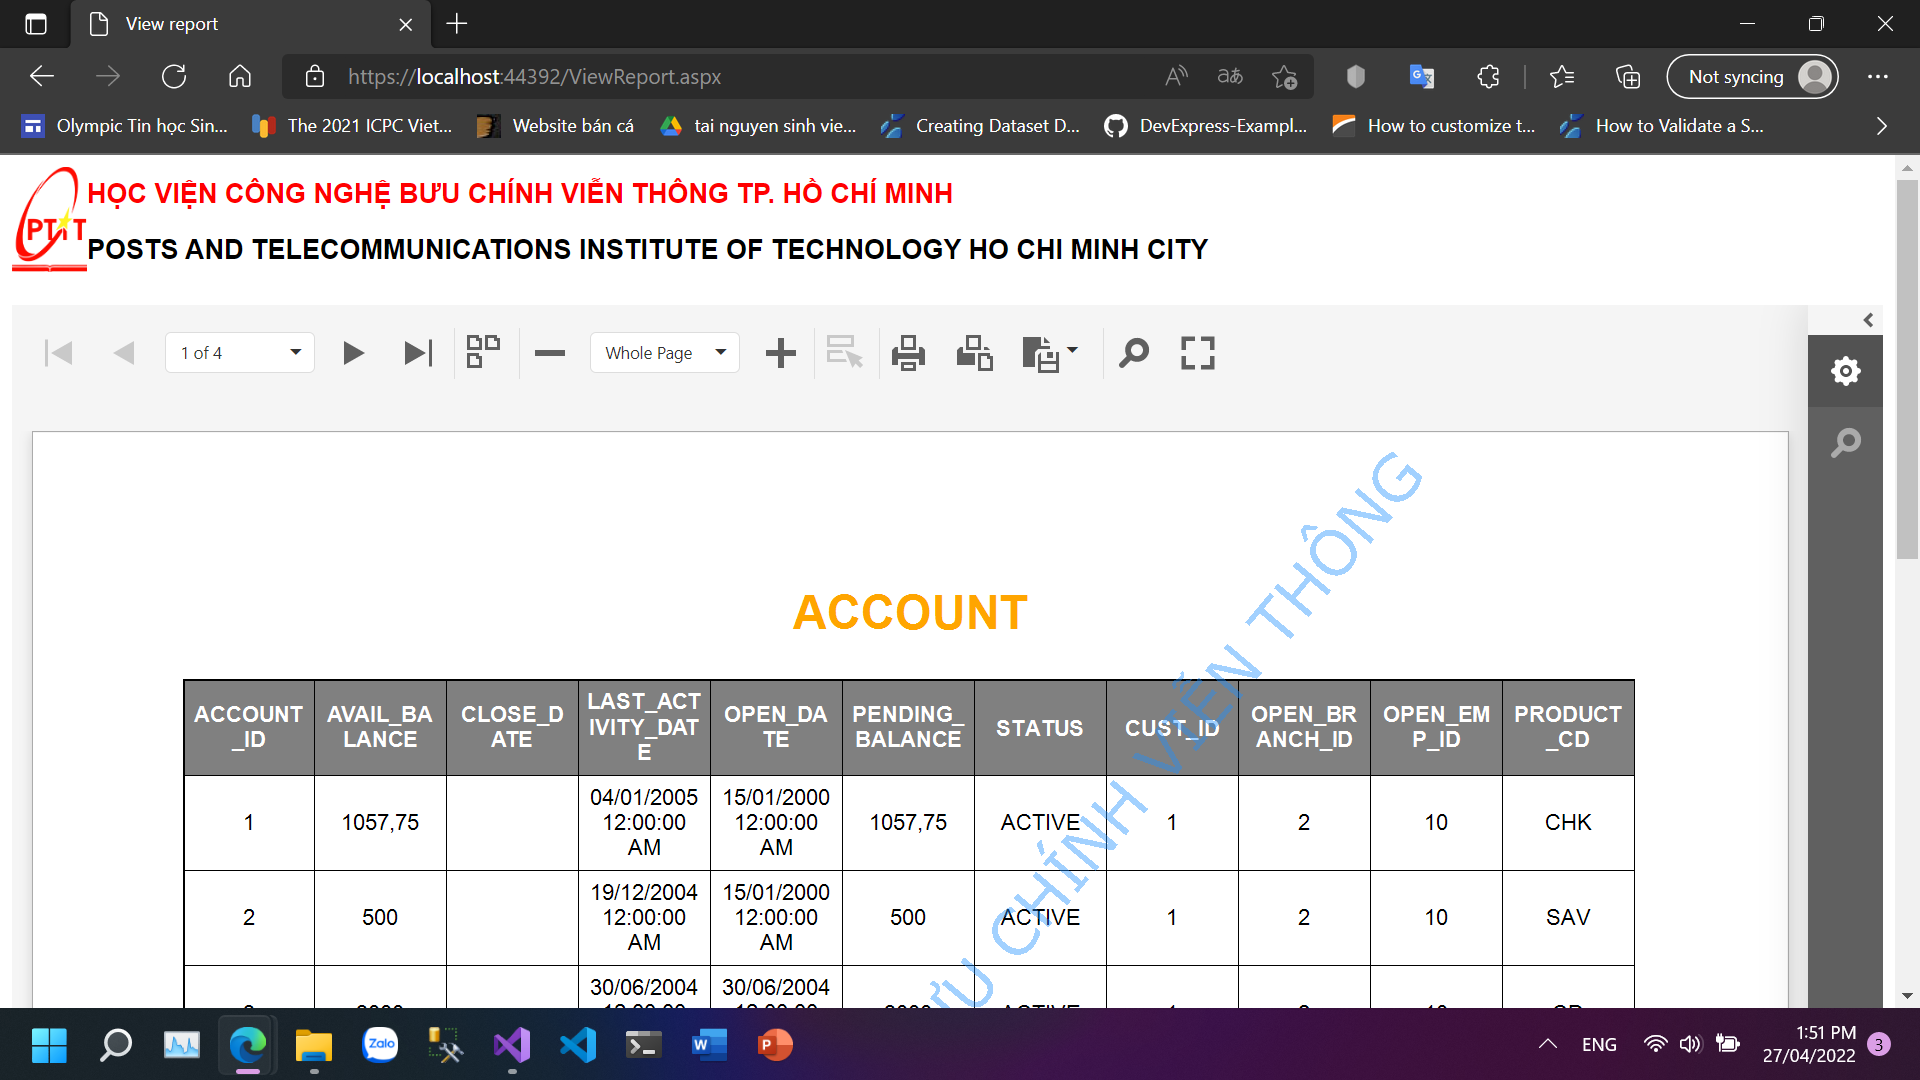Open Zalo from the taskbar
The image size is (1920, 1080).
coord(380,1045)
